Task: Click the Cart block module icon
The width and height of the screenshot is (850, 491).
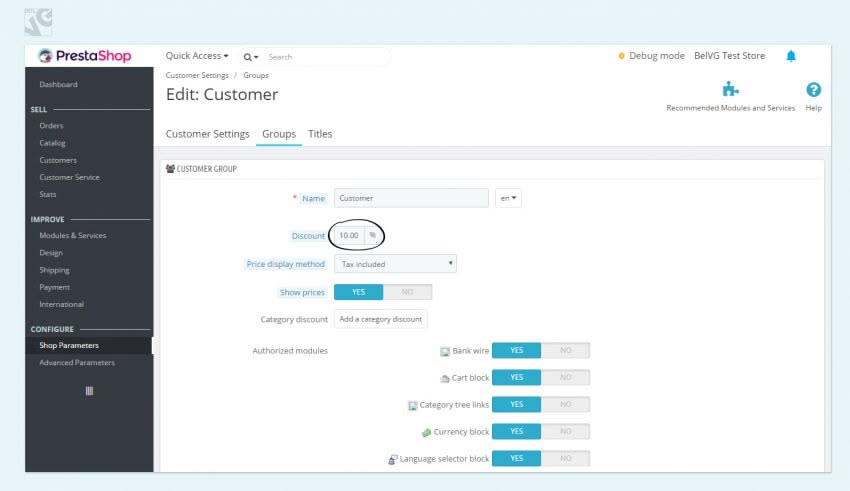Action: 445,378
